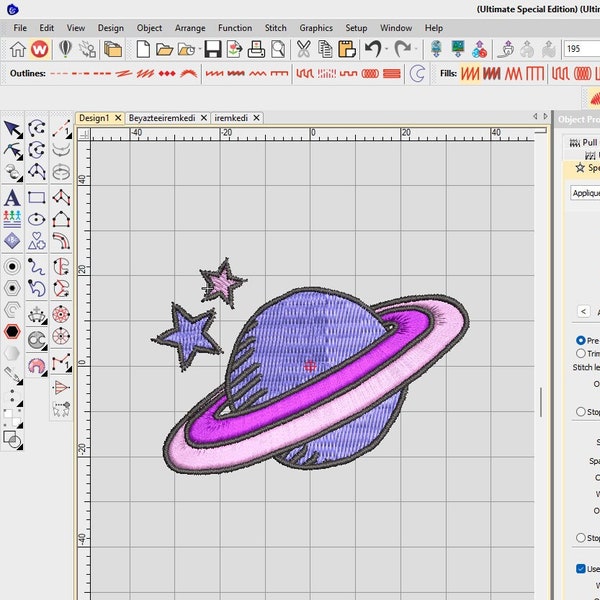
Task: Click the less-than previous button in properties
Action: pos(583,311)
